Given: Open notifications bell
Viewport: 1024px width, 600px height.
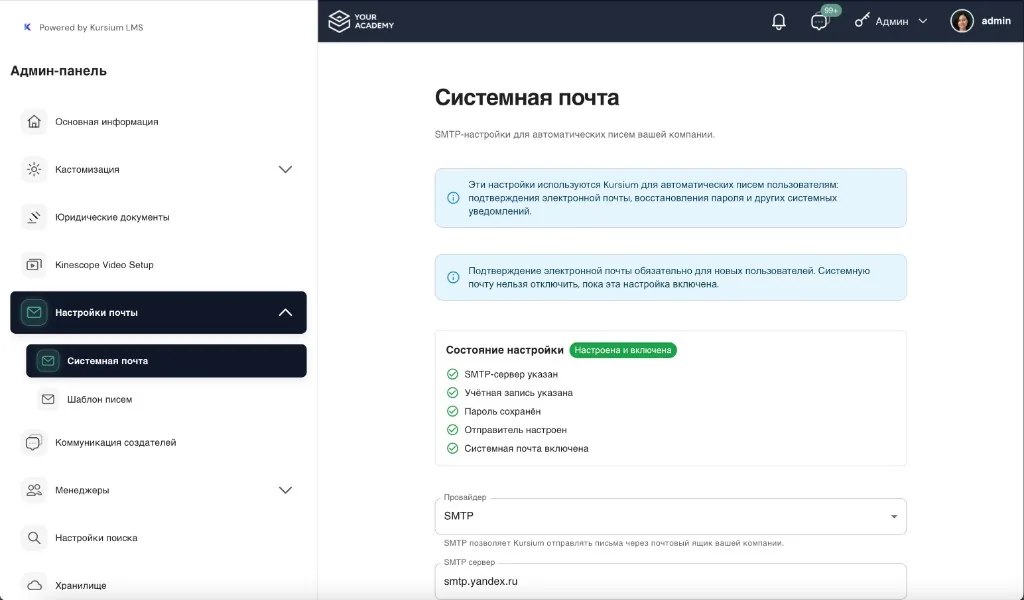Looking at the screenshot, I should point(778,22).
